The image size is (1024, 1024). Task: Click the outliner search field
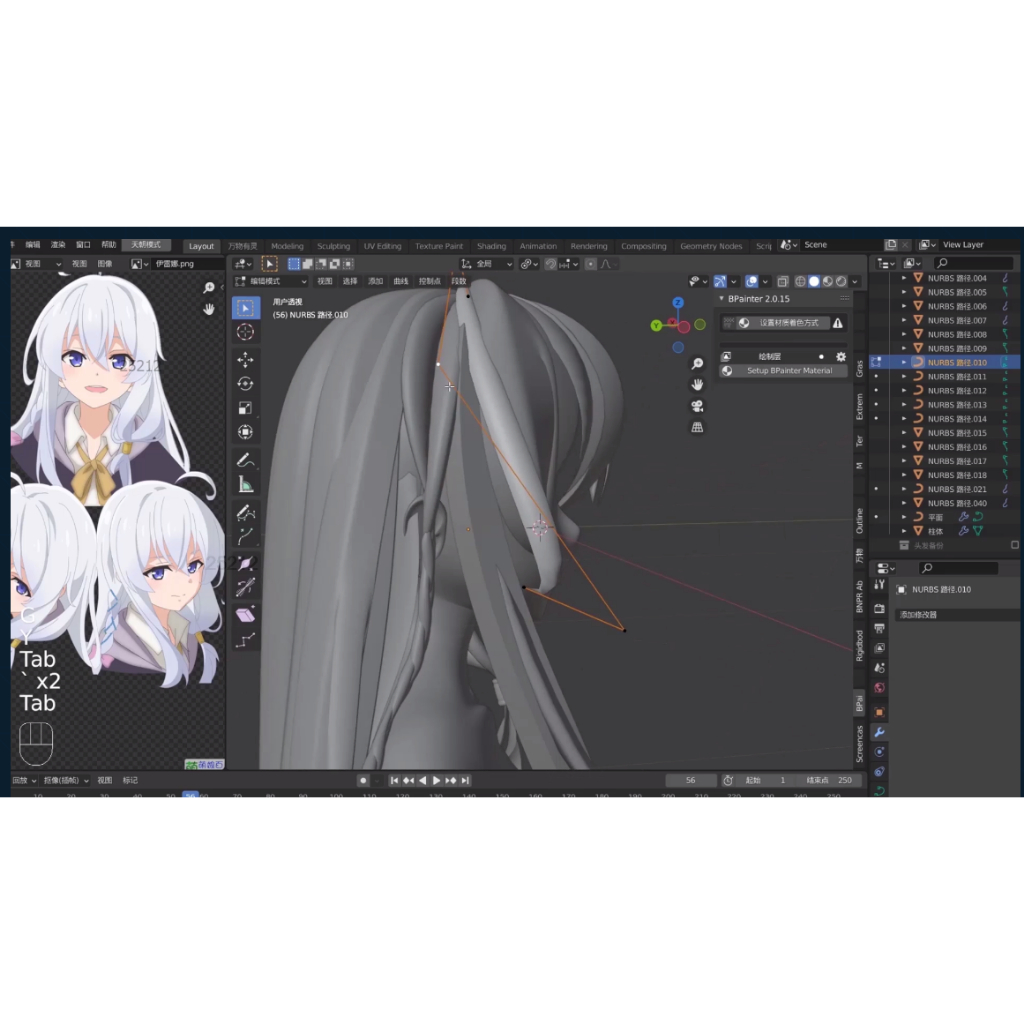tap(974, 263)
